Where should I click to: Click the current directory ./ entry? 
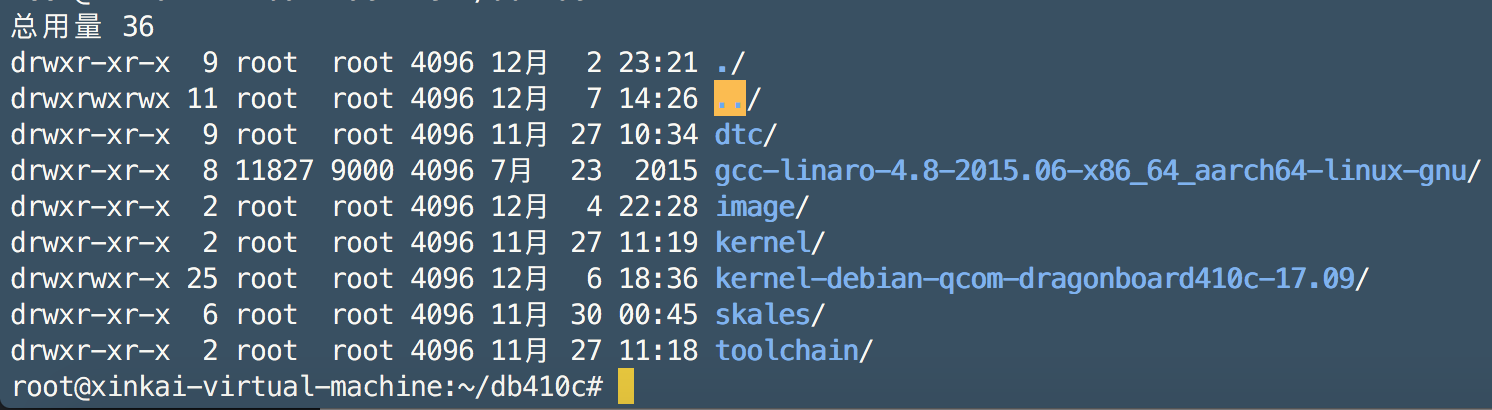pos(730,63)
